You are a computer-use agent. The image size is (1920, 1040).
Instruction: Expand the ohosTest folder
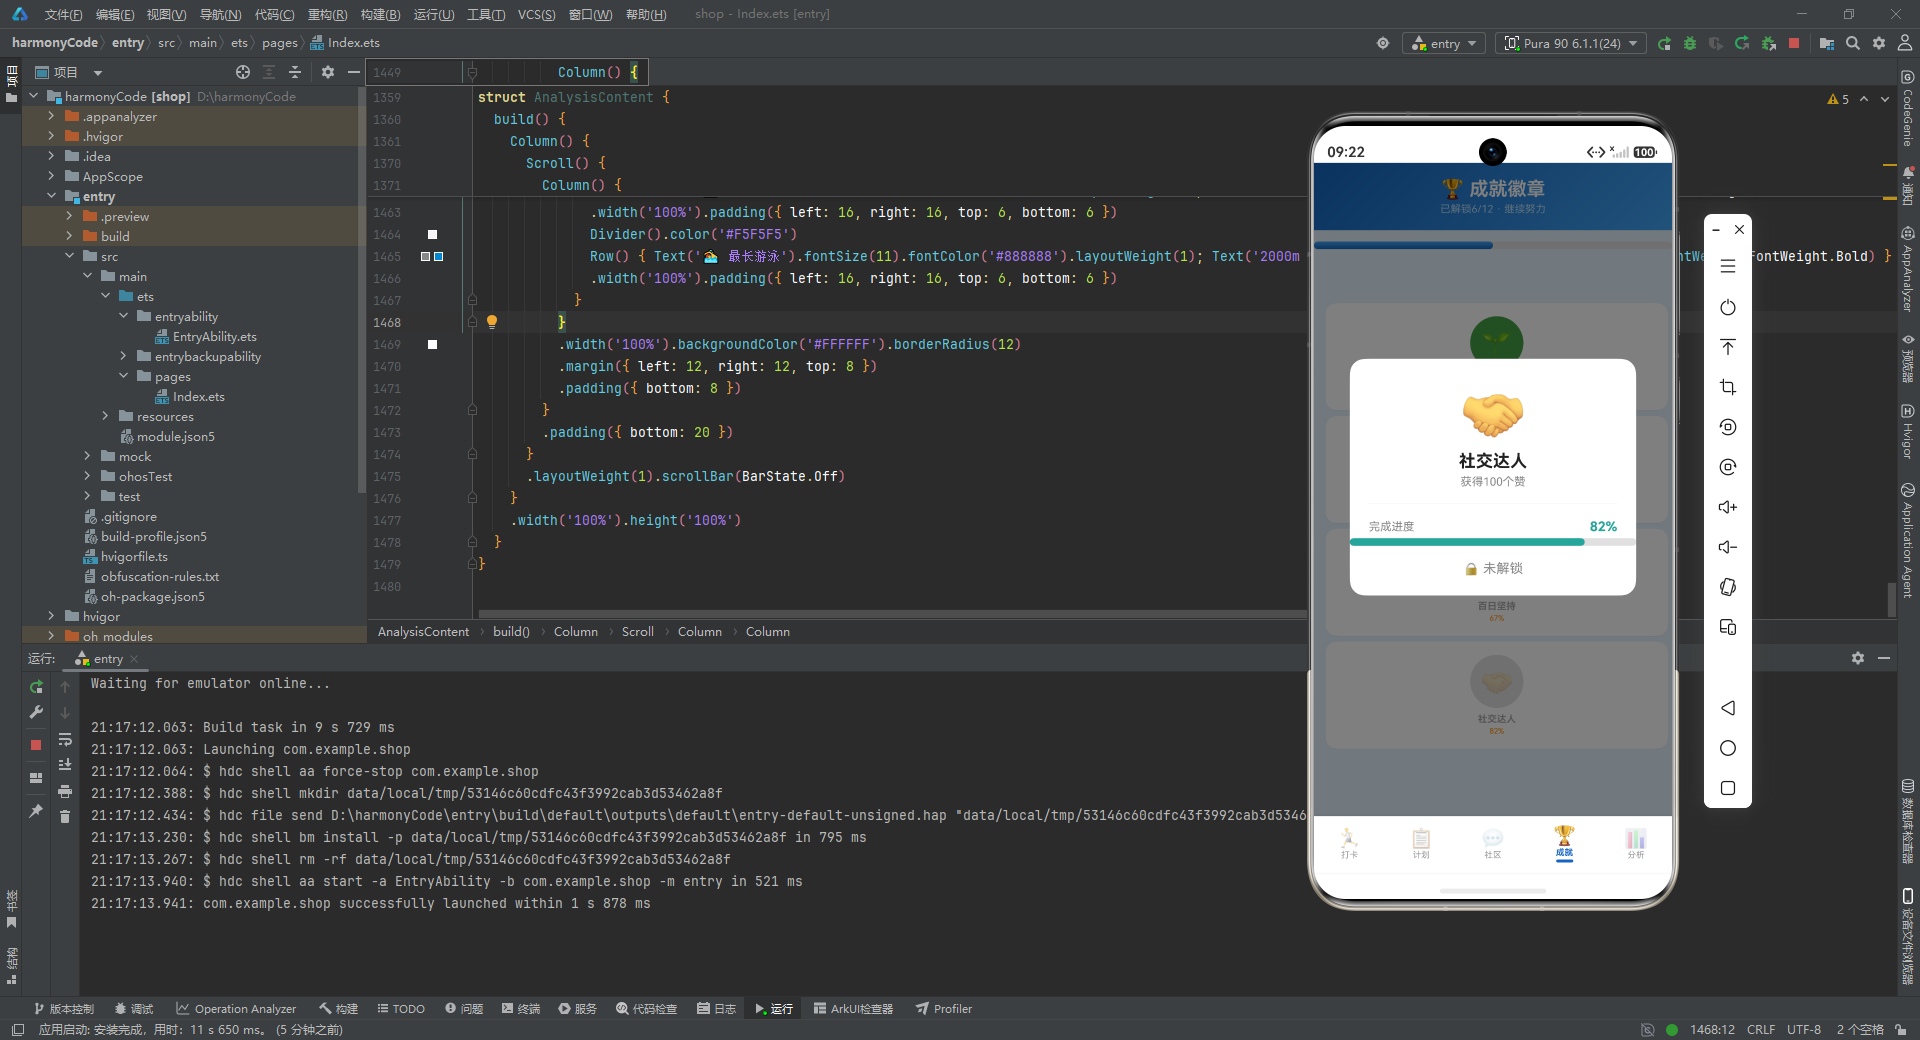87,476
